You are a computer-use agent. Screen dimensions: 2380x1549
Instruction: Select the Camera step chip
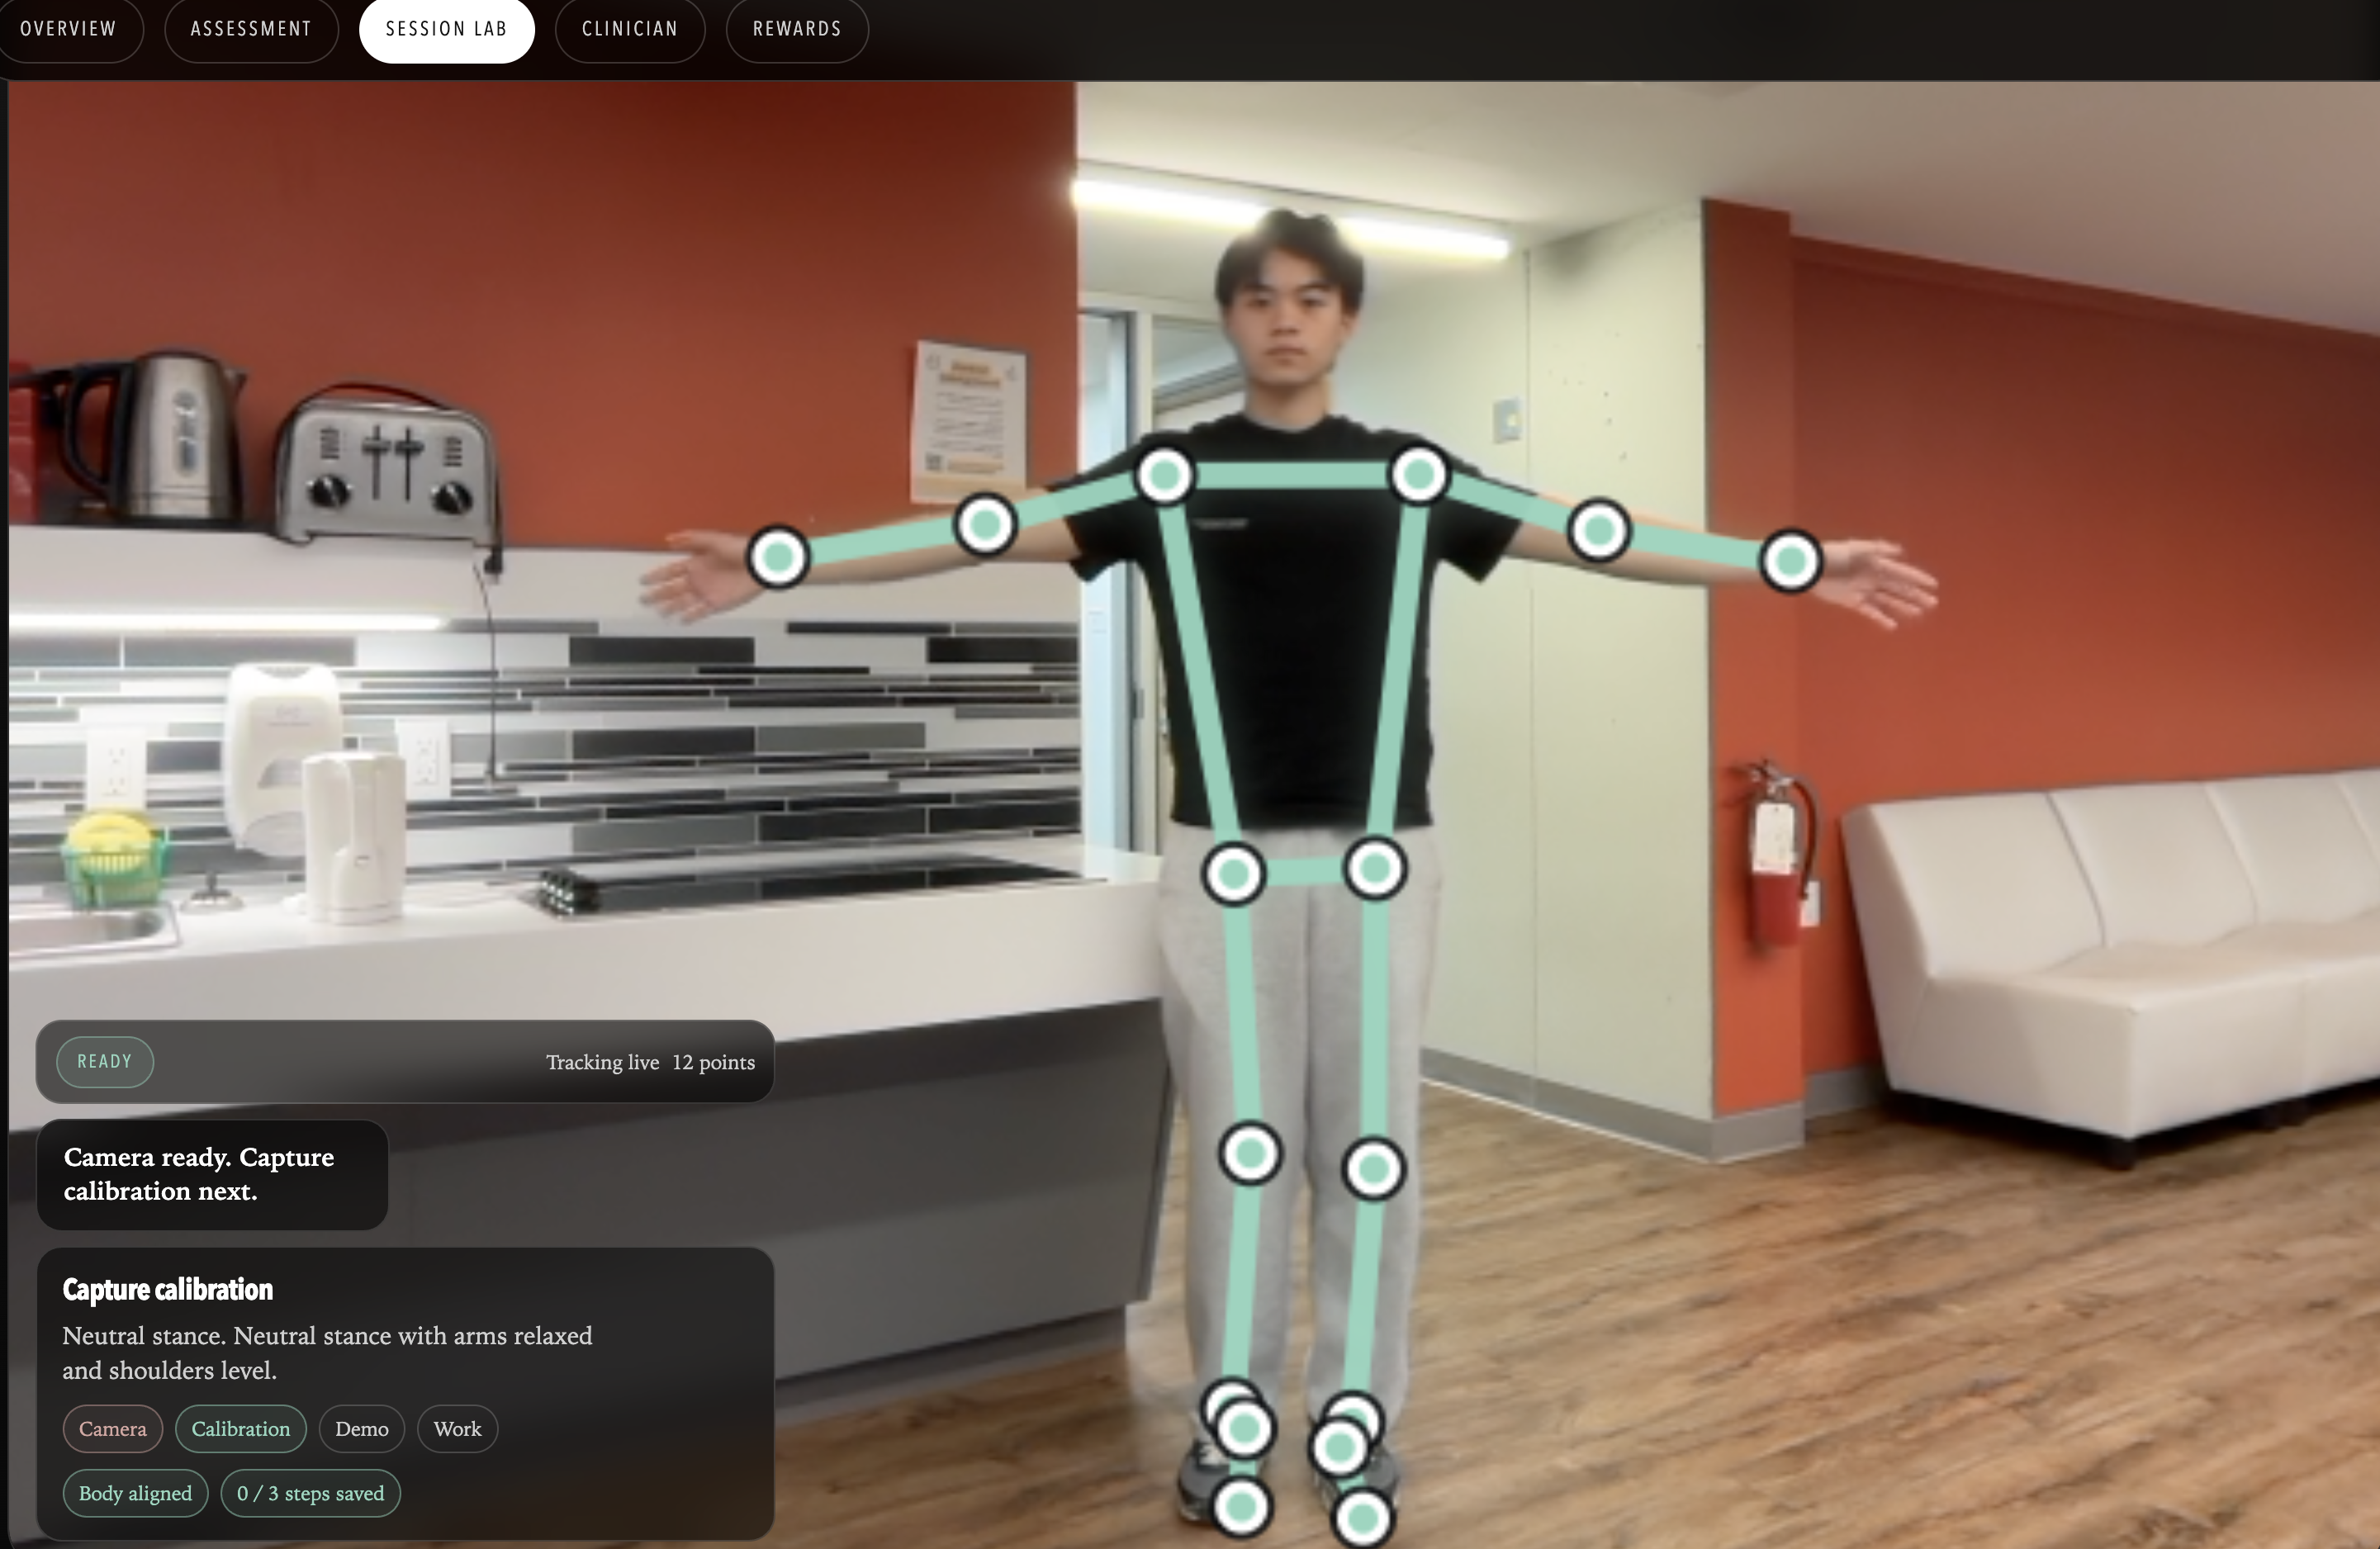113,1428
